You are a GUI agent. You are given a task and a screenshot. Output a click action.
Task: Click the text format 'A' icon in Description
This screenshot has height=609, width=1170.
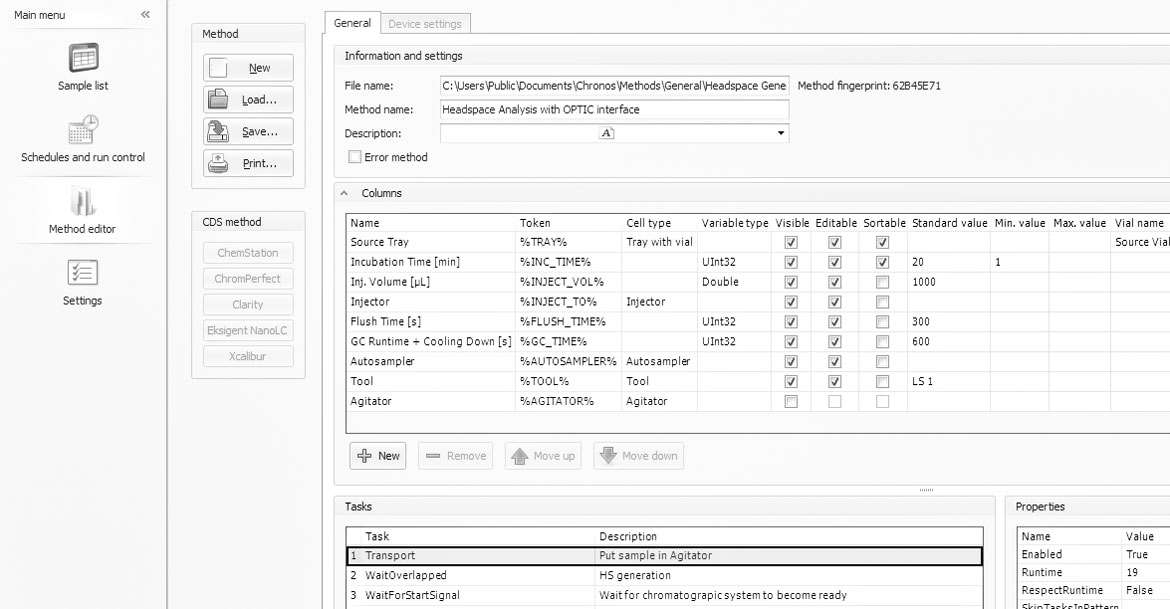[x=607, y=133]
